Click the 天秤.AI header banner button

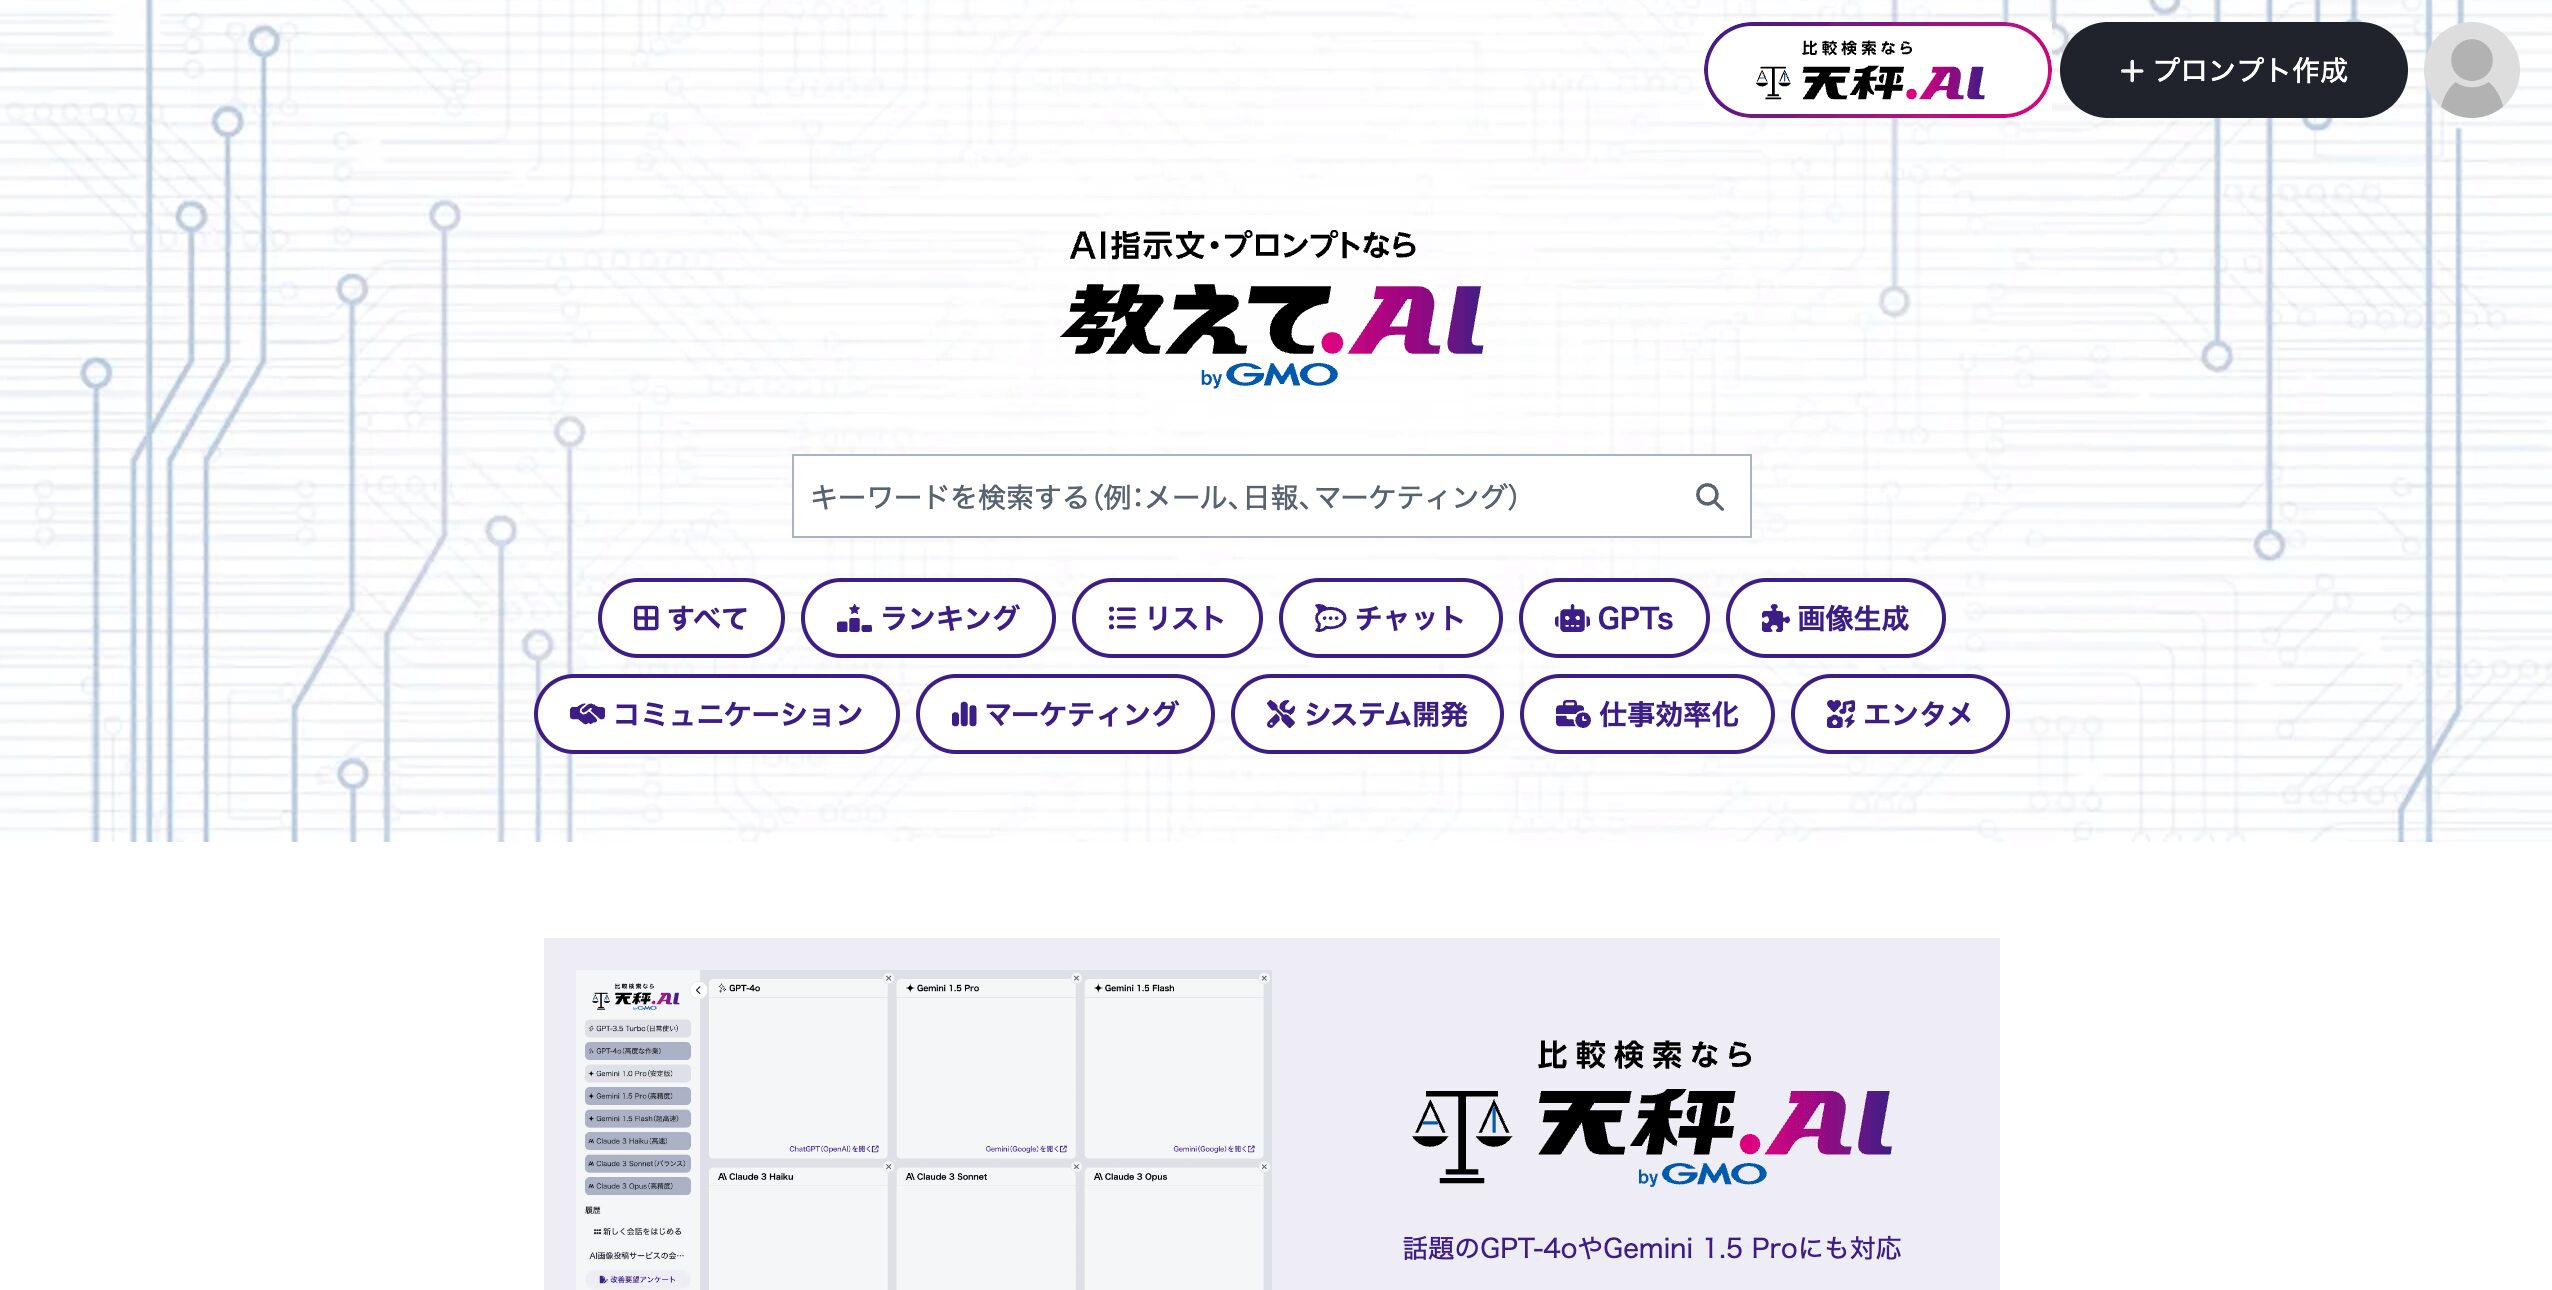tap(1877, 70)
